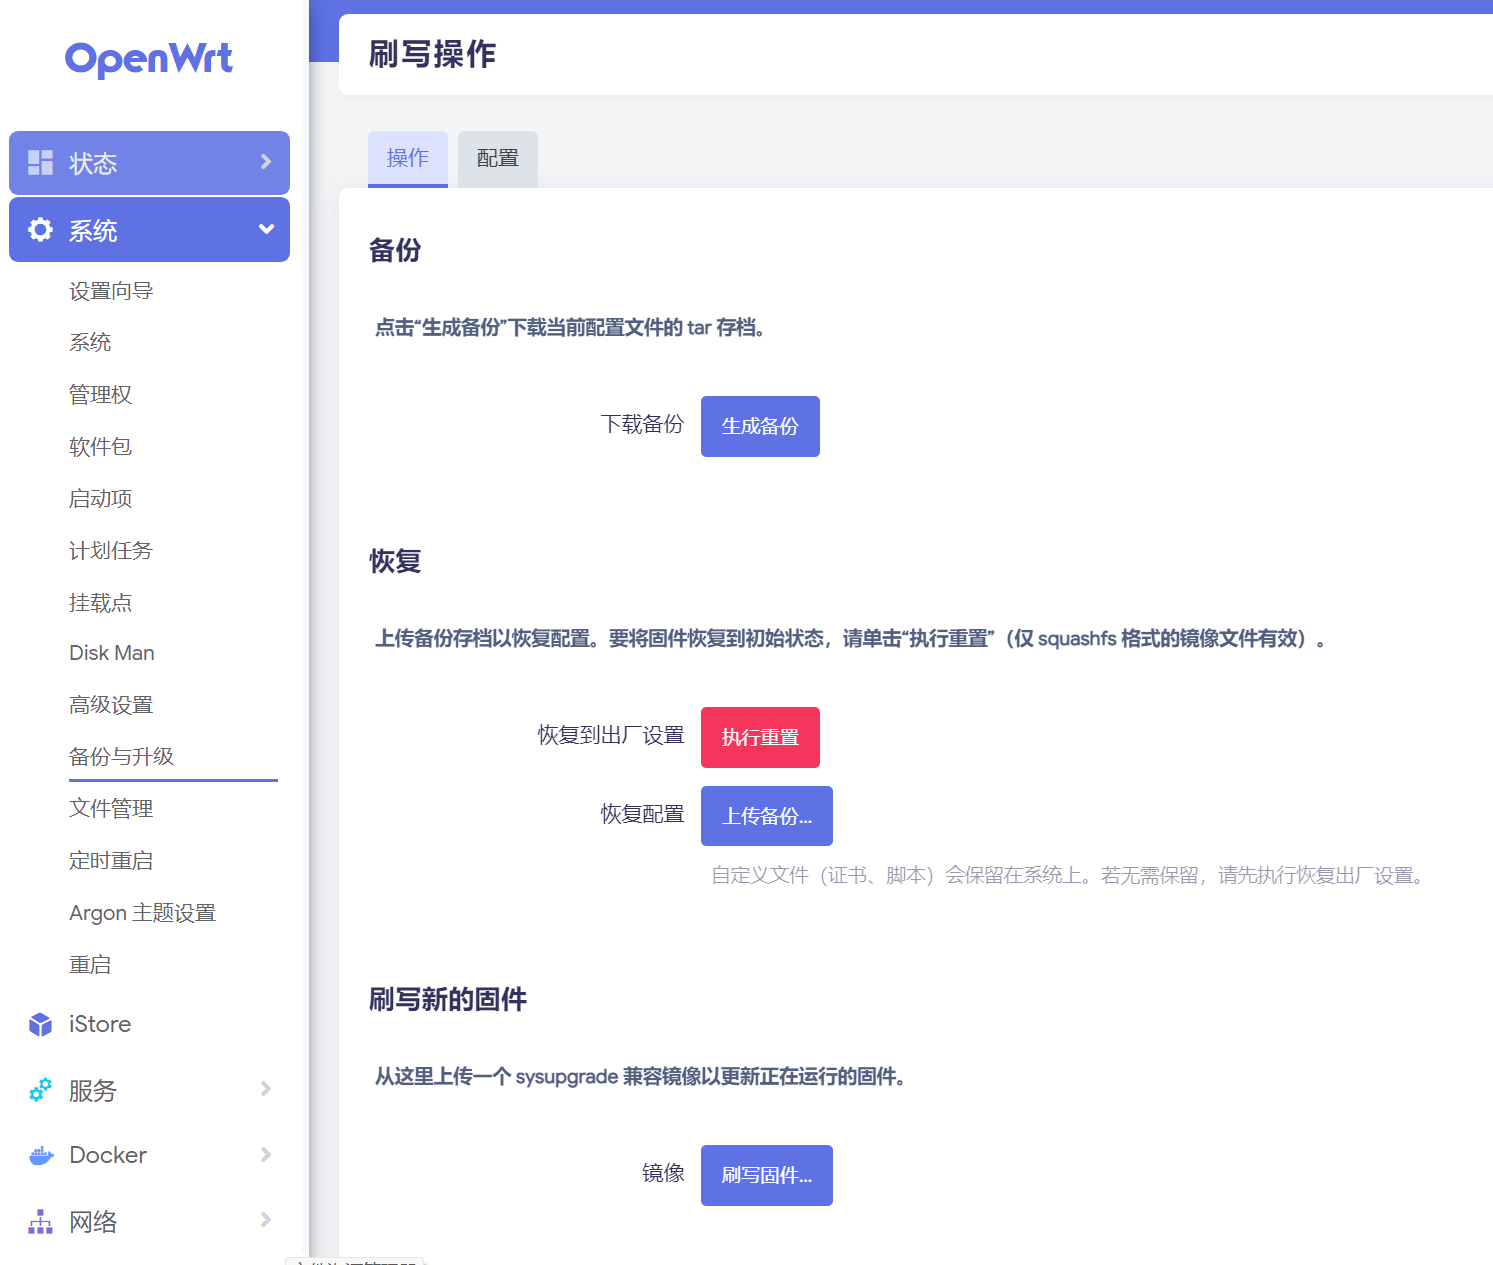
Task: Click the tar 存档 description text
Action: pyautogui.click(x=571, y=328)
